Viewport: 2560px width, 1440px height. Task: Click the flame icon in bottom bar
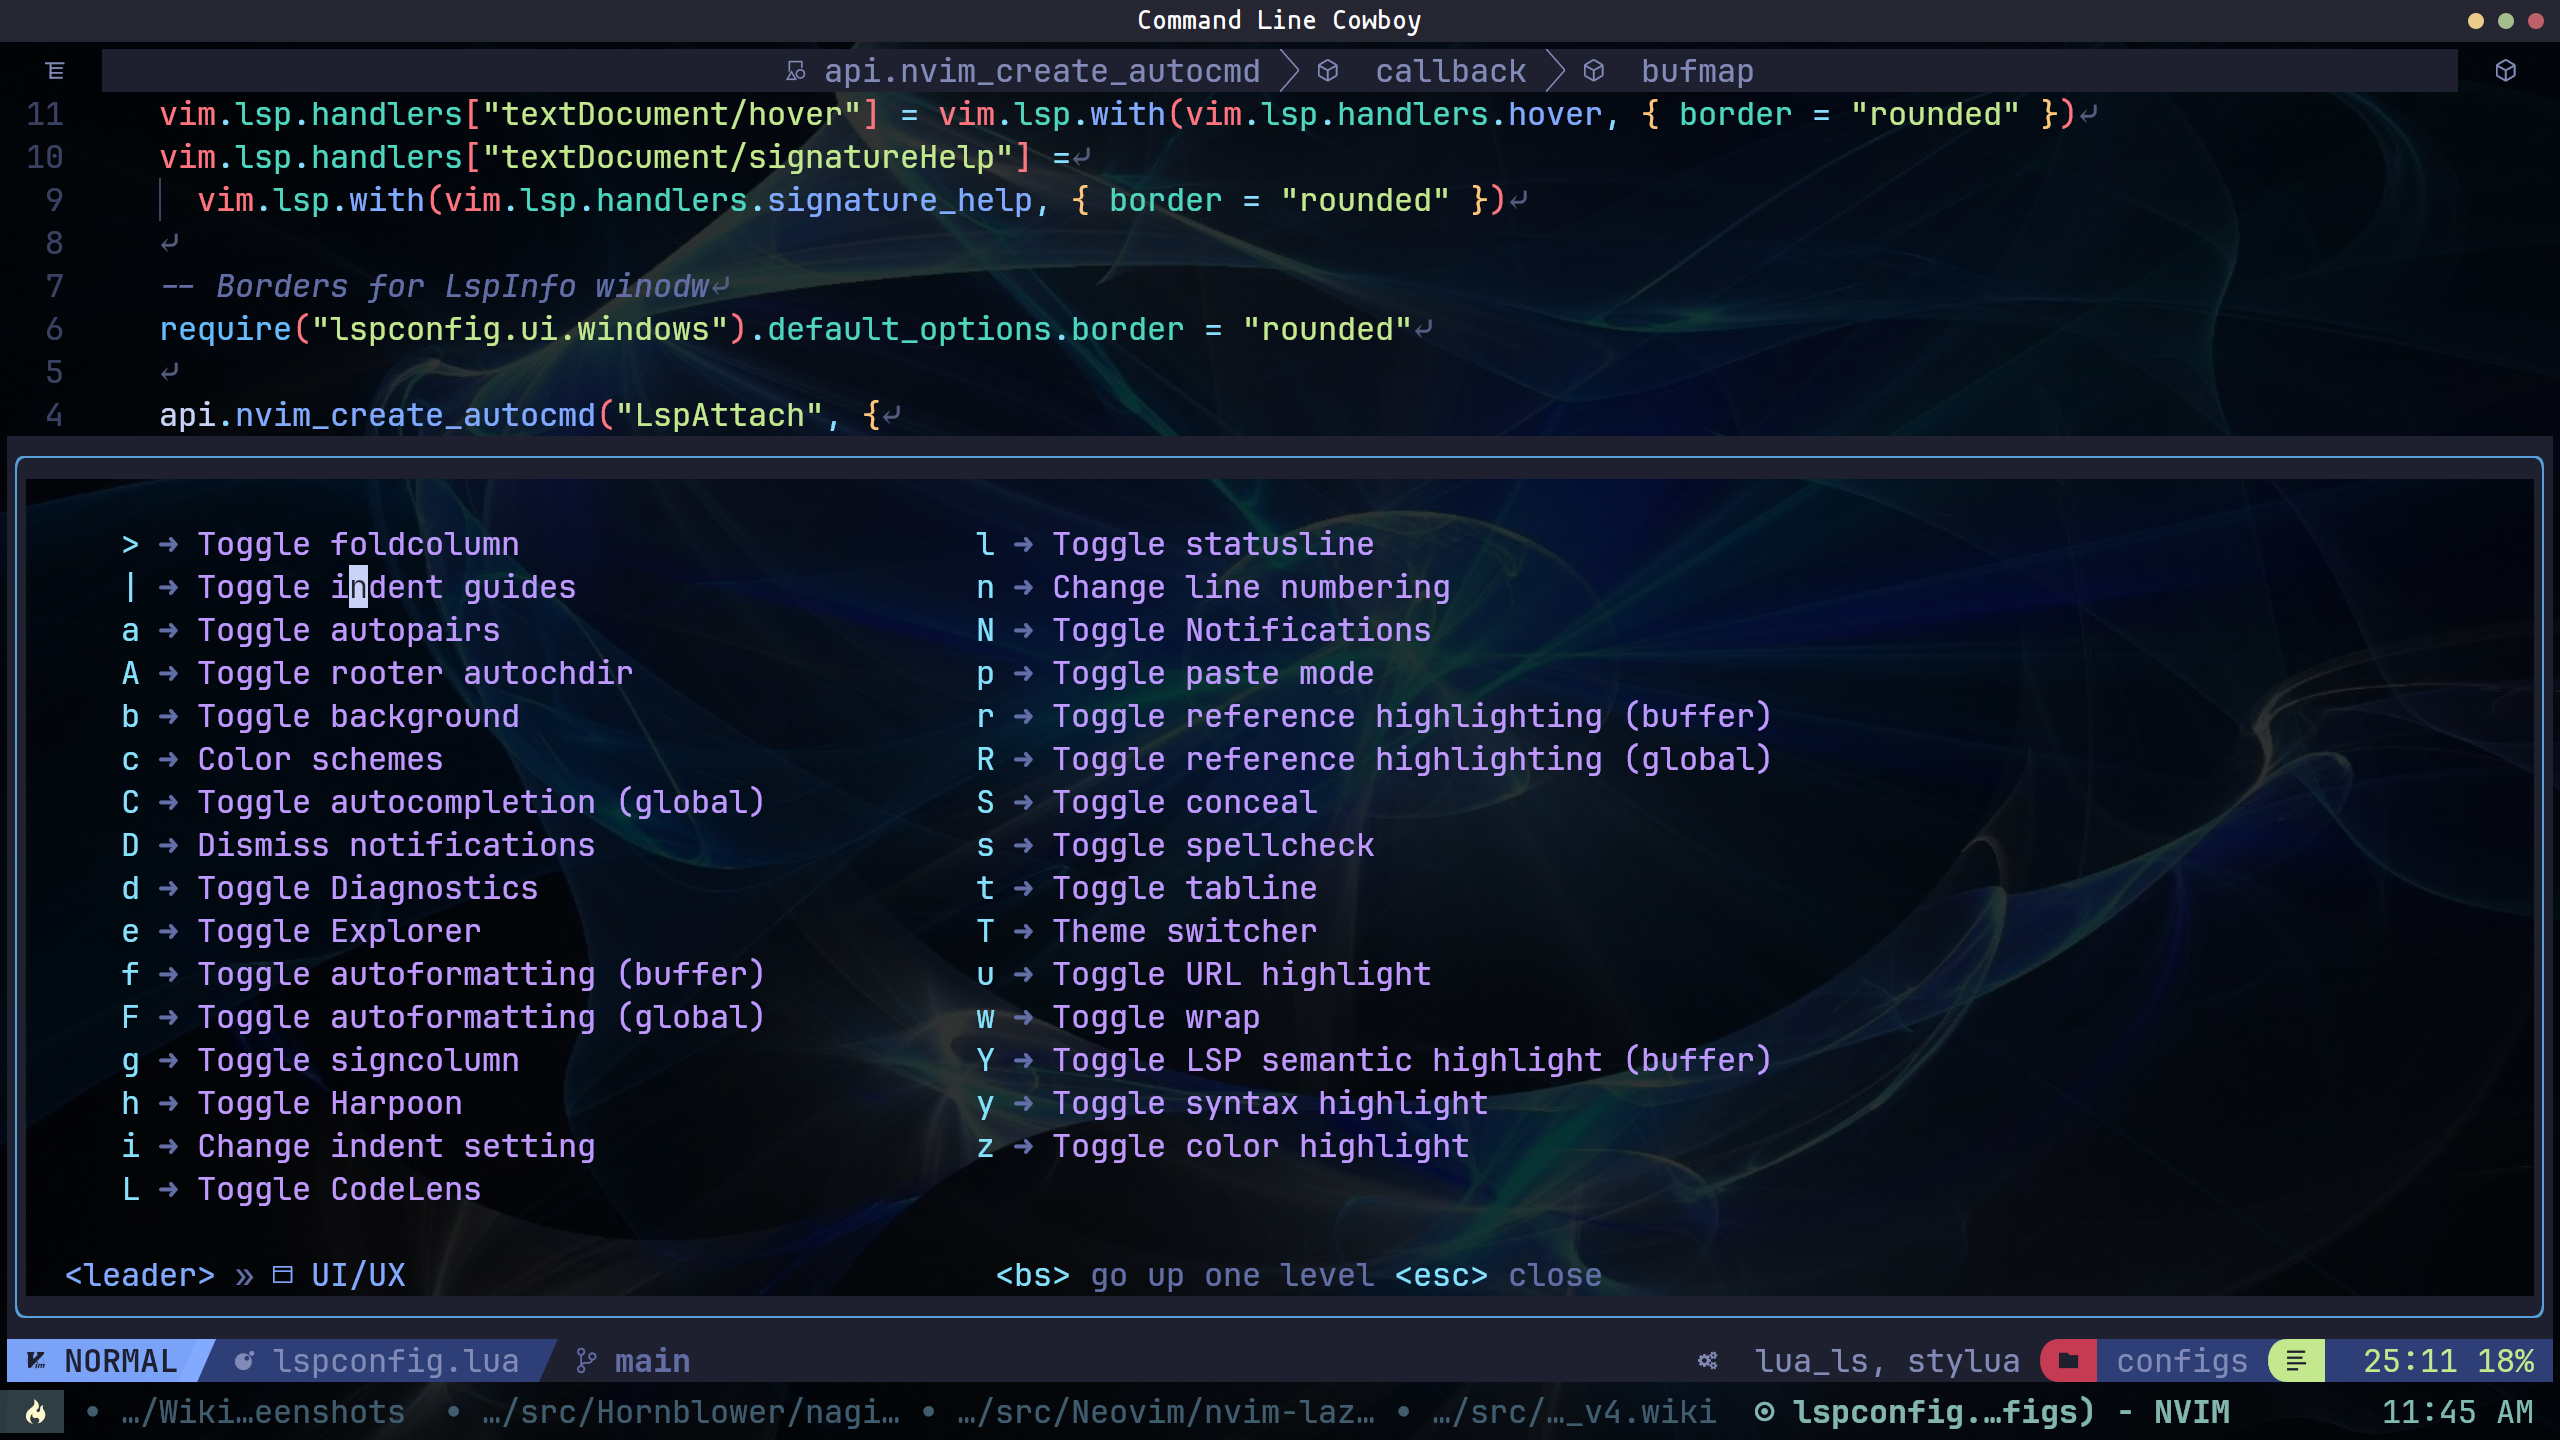(36, 1412)
